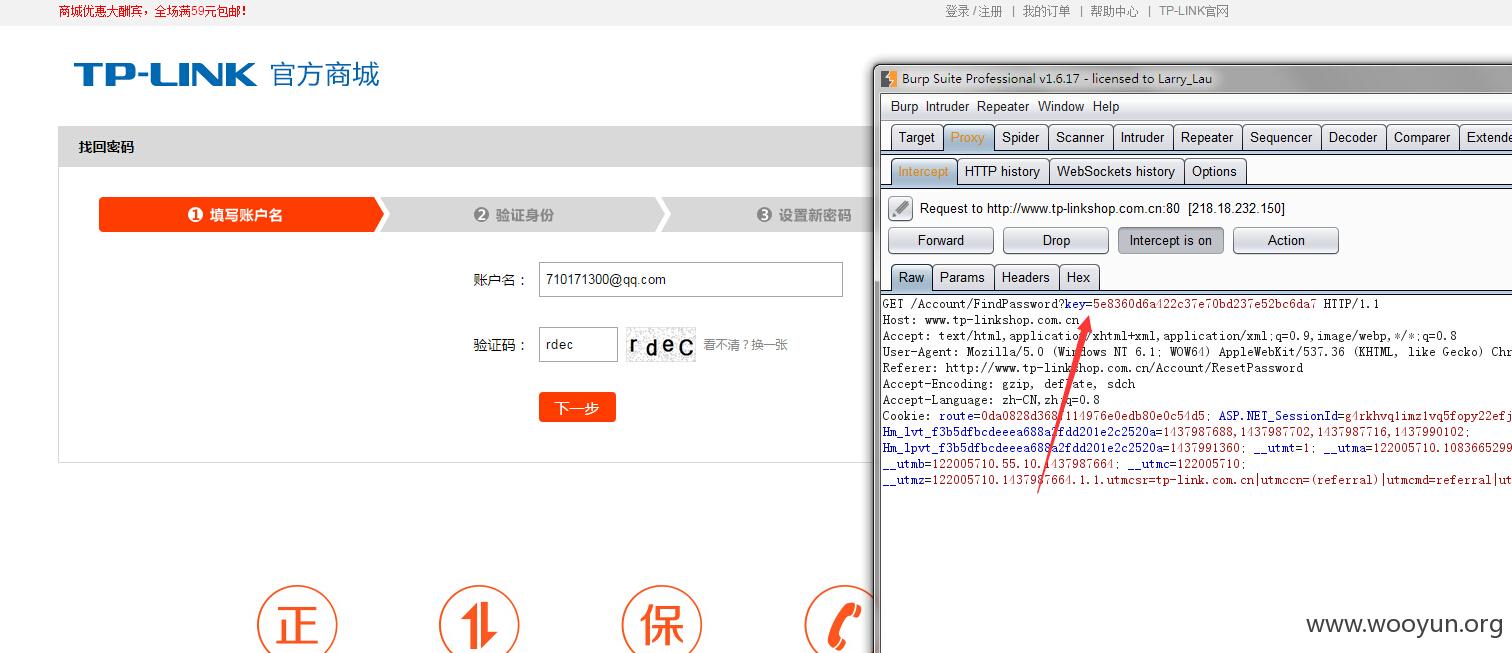The image size is (1512, 653).
Task: Click the Forward button
Action: pyautogui.click(x=941, y=241)
